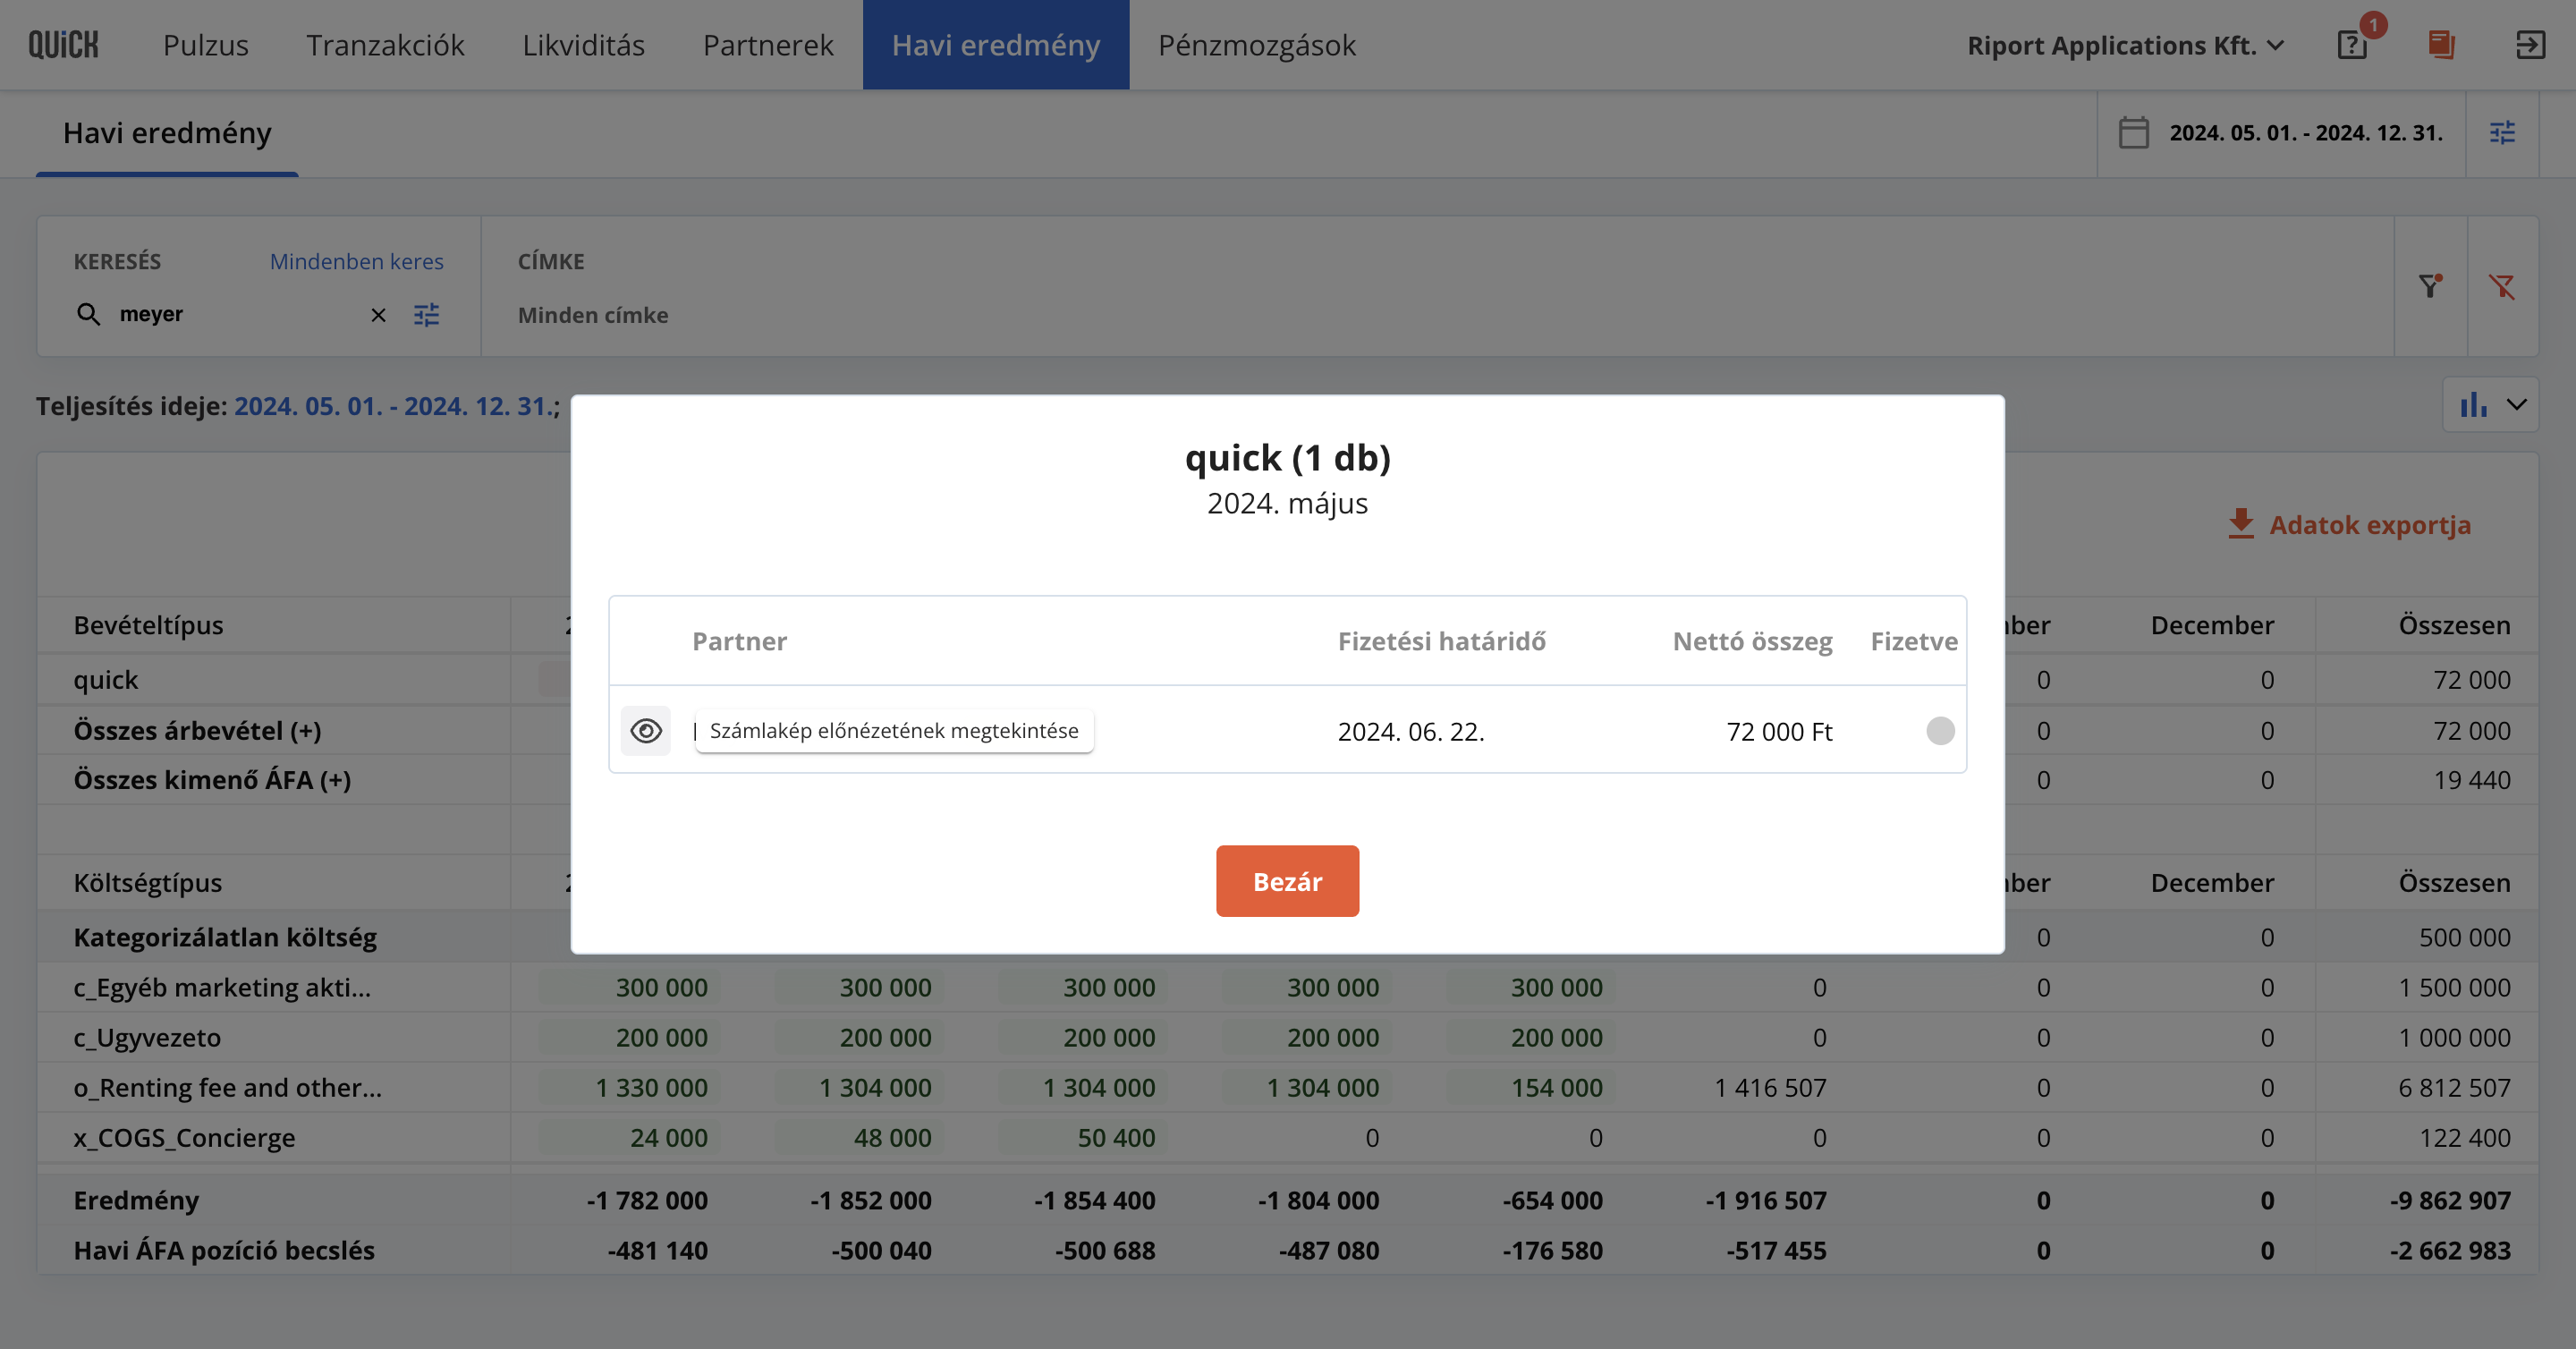Image resolution: width=2576 pixels, height=1349 pixels.
Task: Sort by the Nettó összeg column header
Action: point(1752,641)
